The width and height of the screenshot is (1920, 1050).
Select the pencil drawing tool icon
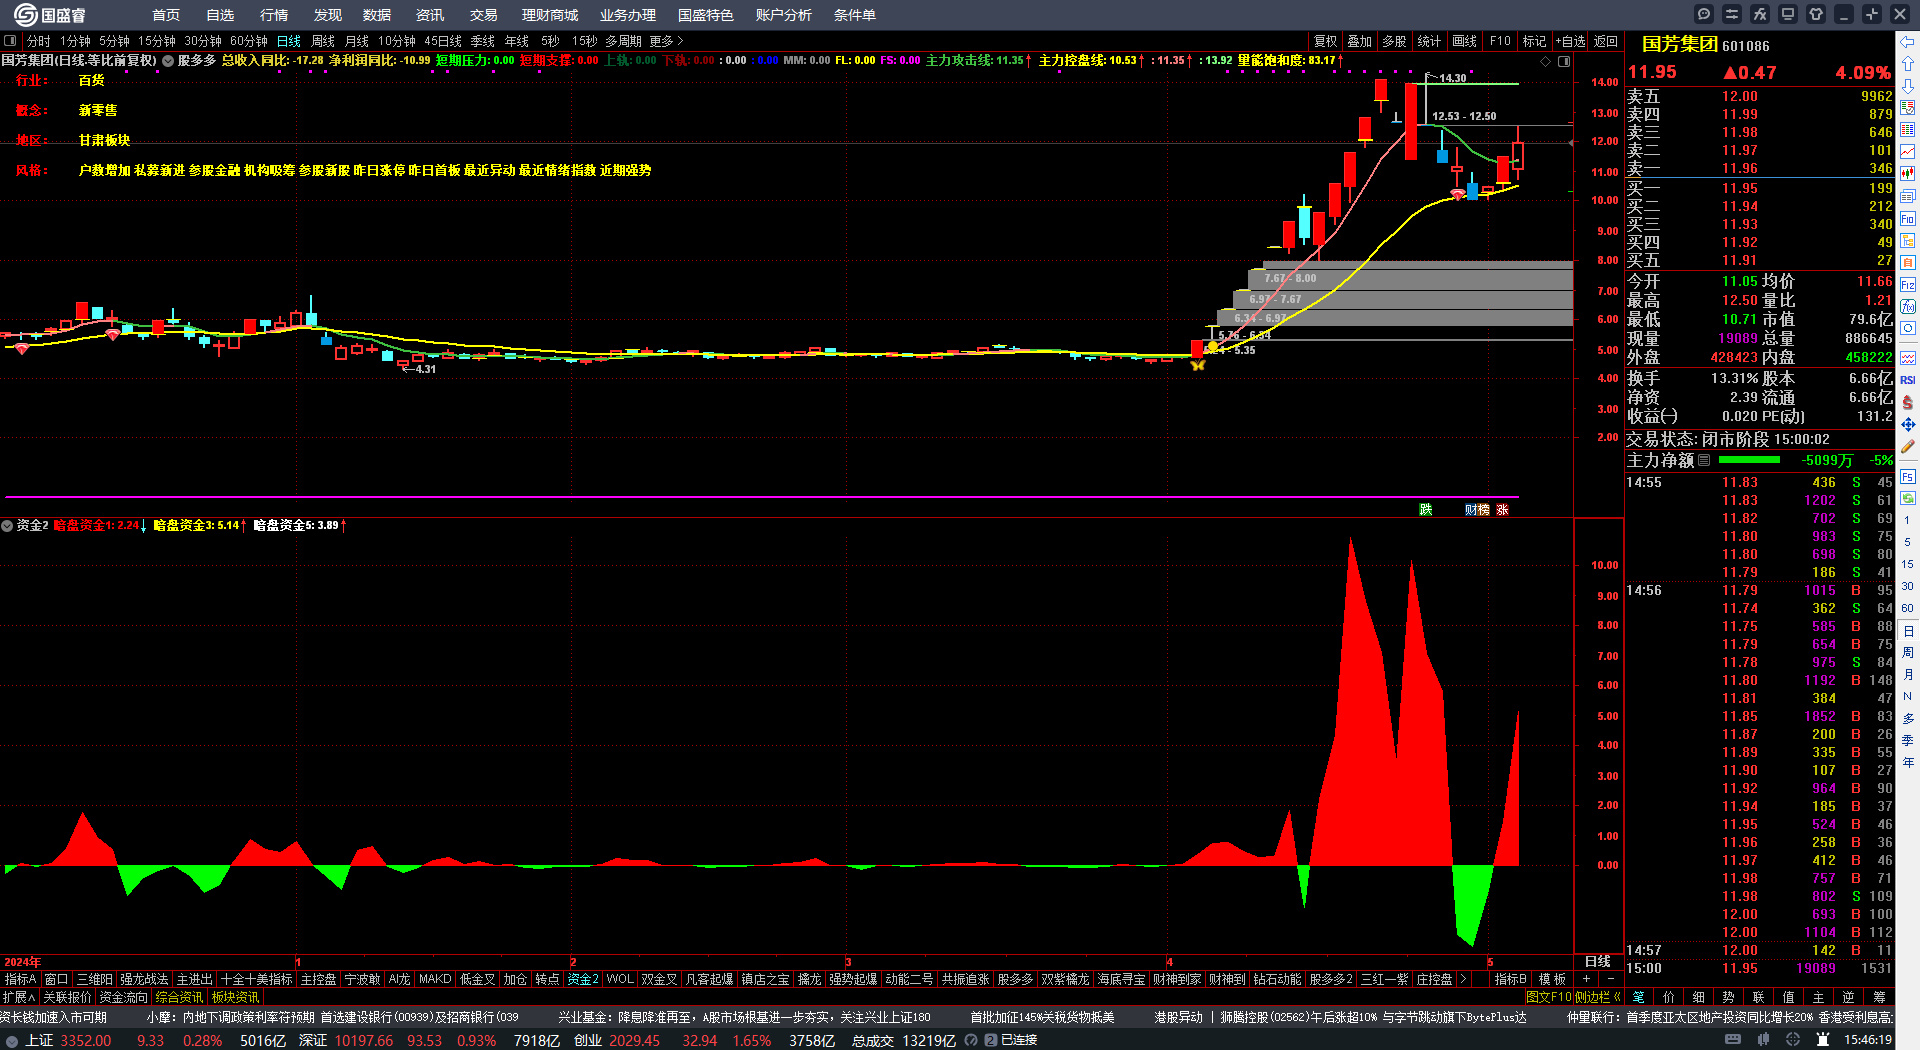(x=1908, y=447)
